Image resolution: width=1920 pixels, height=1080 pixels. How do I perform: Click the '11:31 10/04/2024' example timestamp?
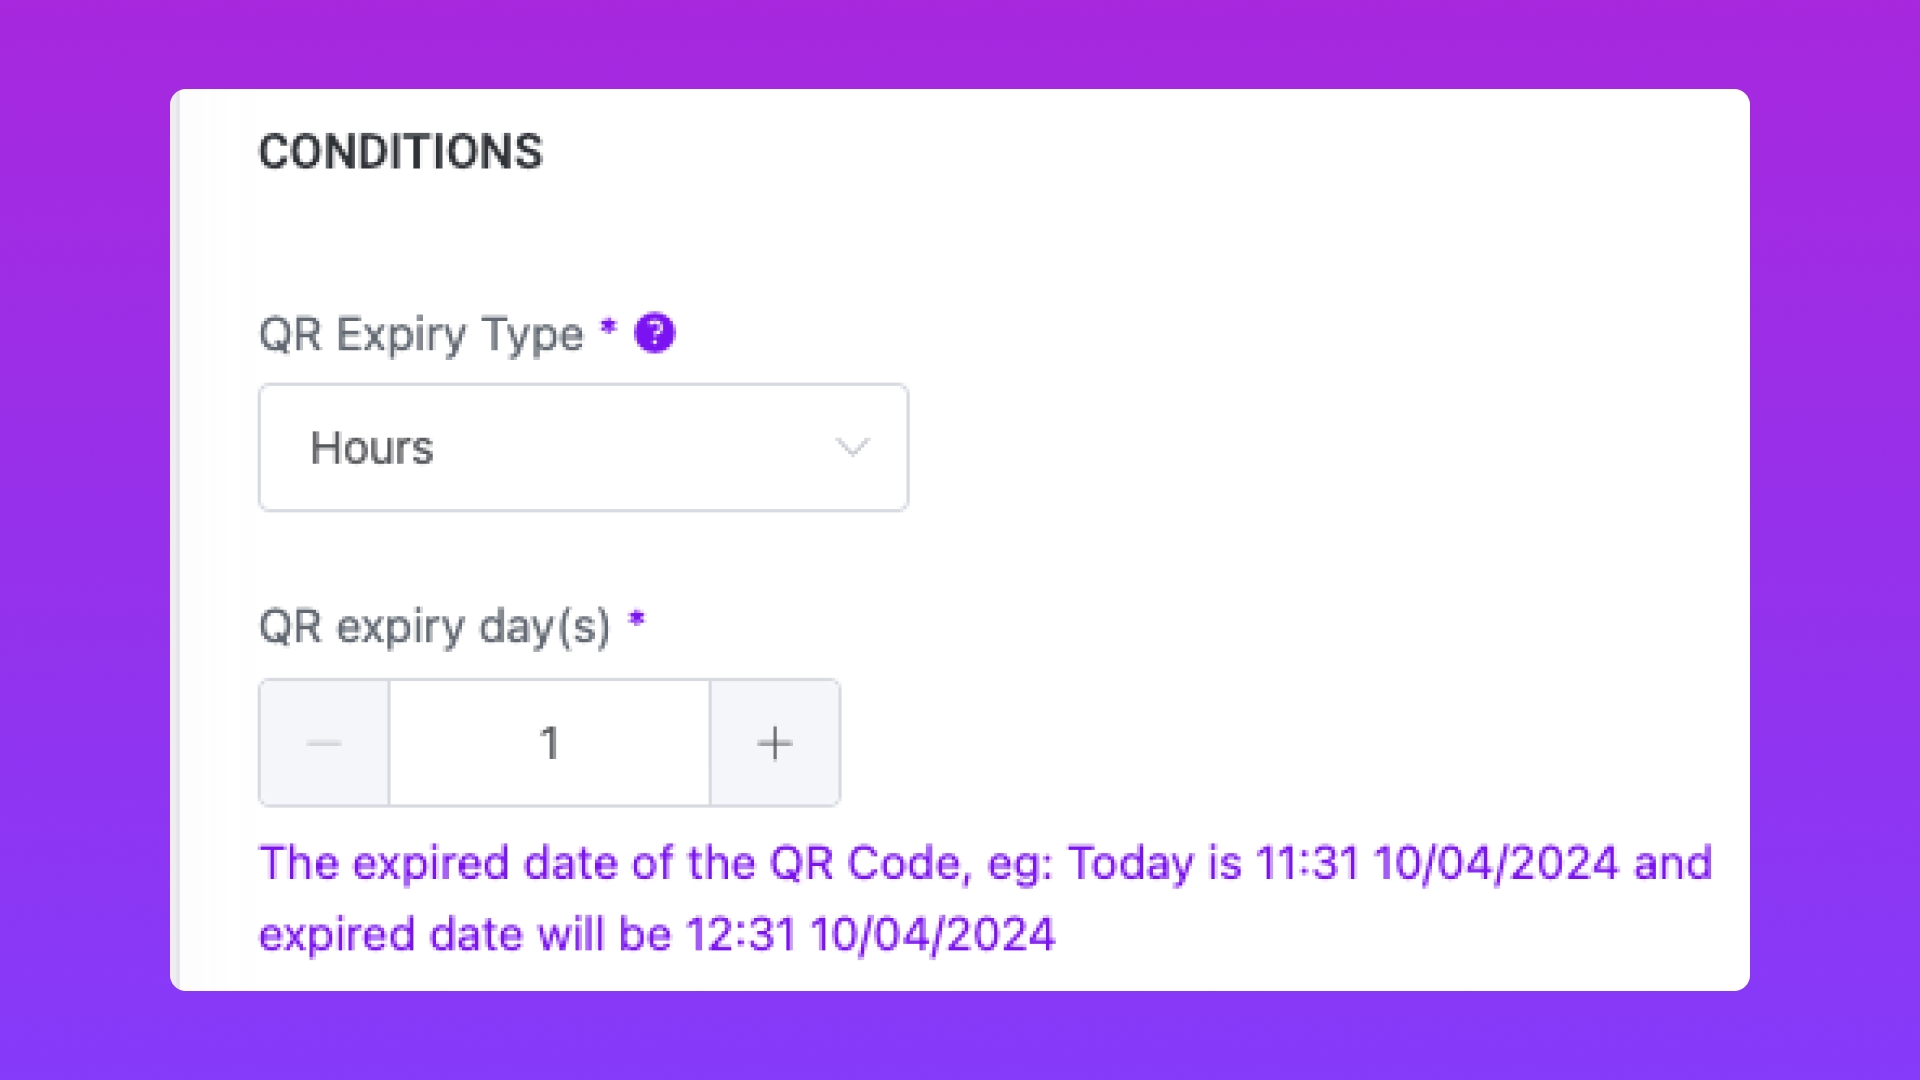pos(1436,863)
